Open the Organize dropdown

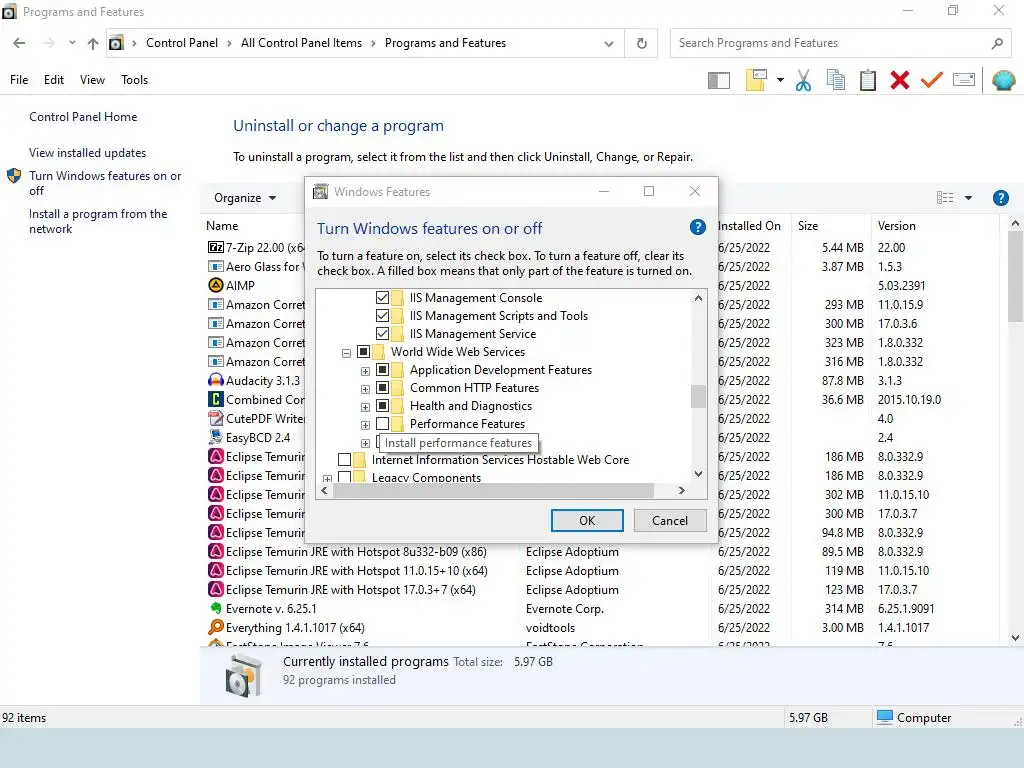(245, 198)
